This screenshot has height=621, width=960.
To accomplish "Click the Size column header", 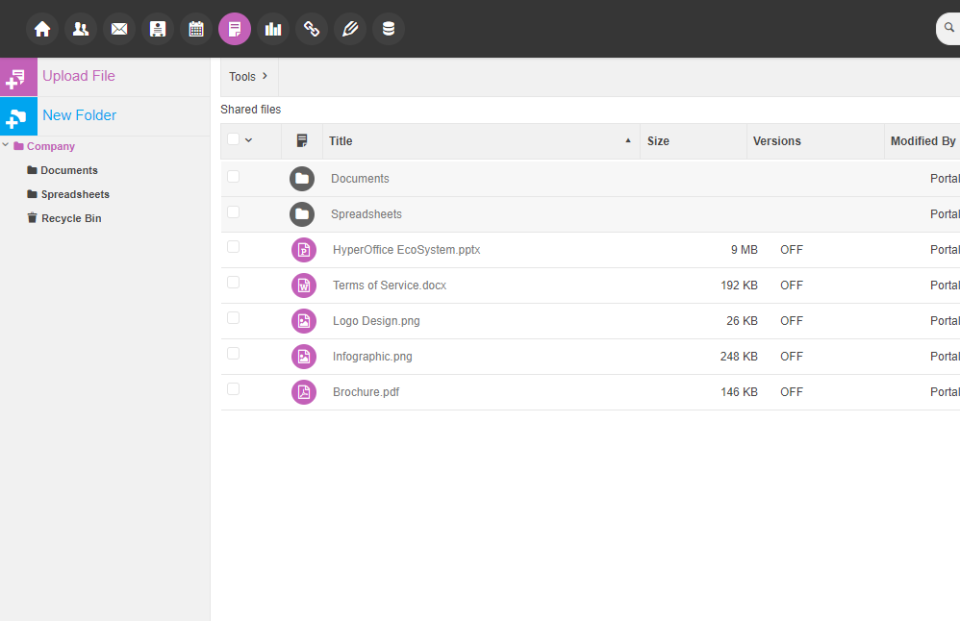I will (x=658, y=141).
